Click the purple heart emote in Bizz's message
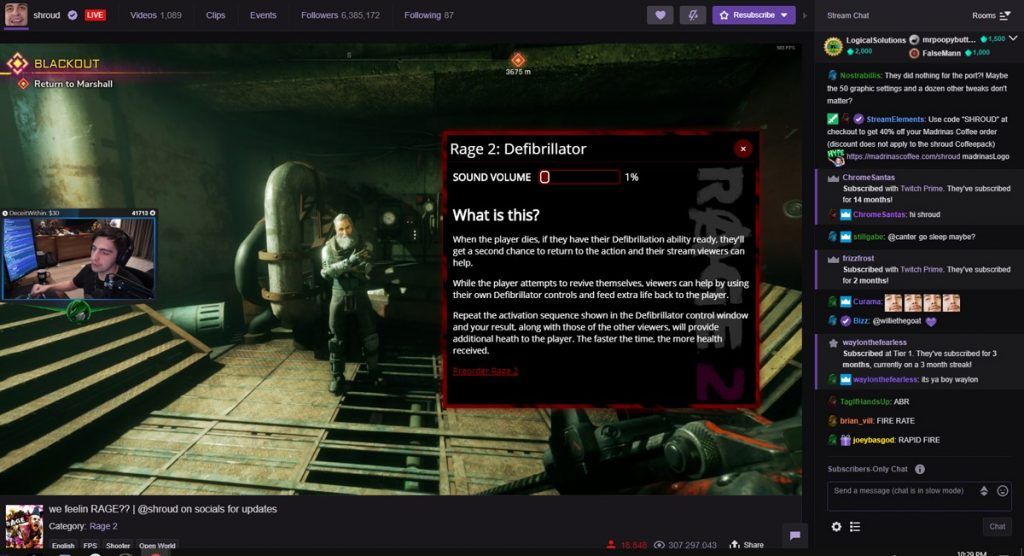 pyautogui.click(x=931, y=321)
